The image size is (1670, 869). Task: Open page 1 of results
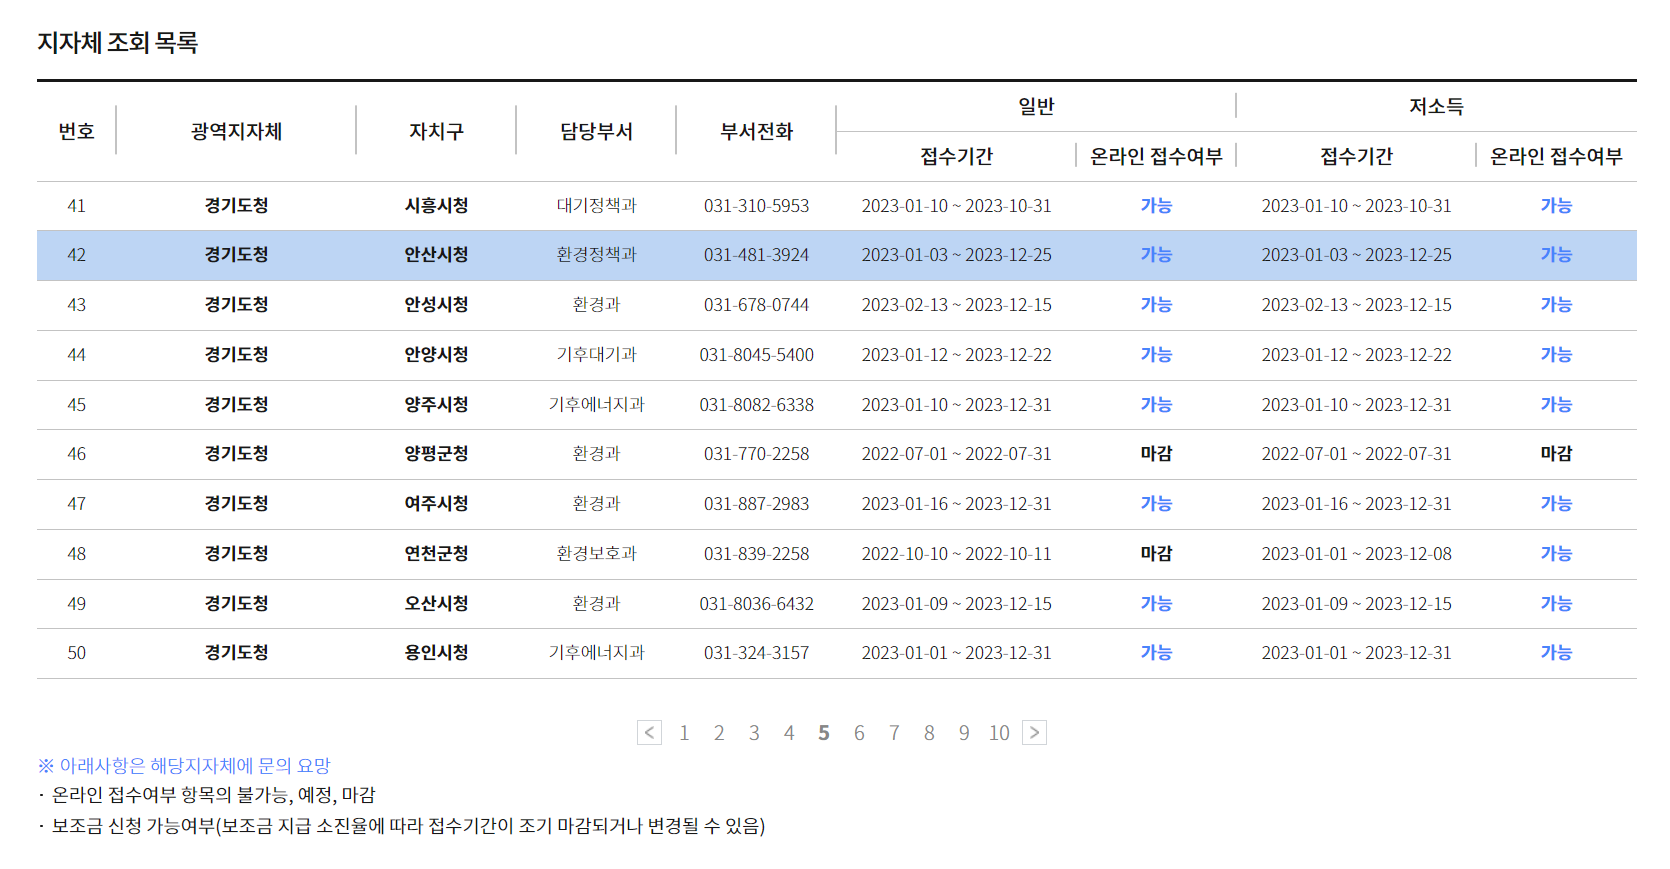coord(684,733)
